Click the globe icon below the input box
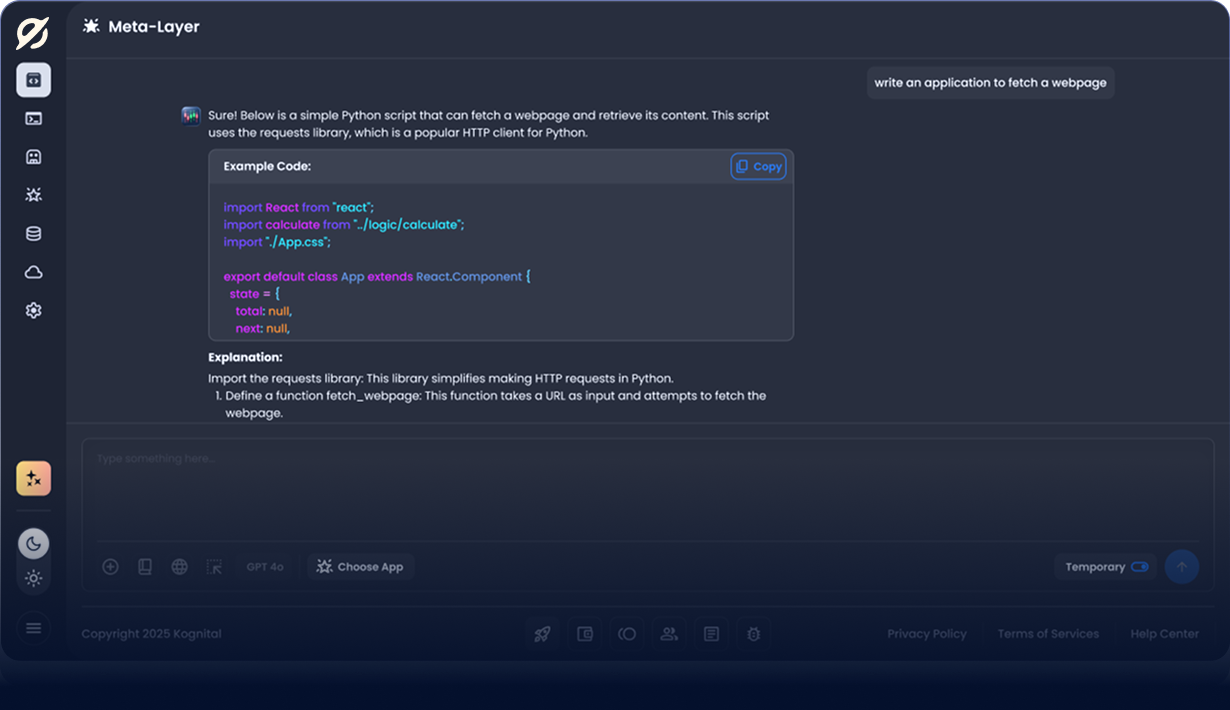1230x710 pixels. [x=179, y=567]
